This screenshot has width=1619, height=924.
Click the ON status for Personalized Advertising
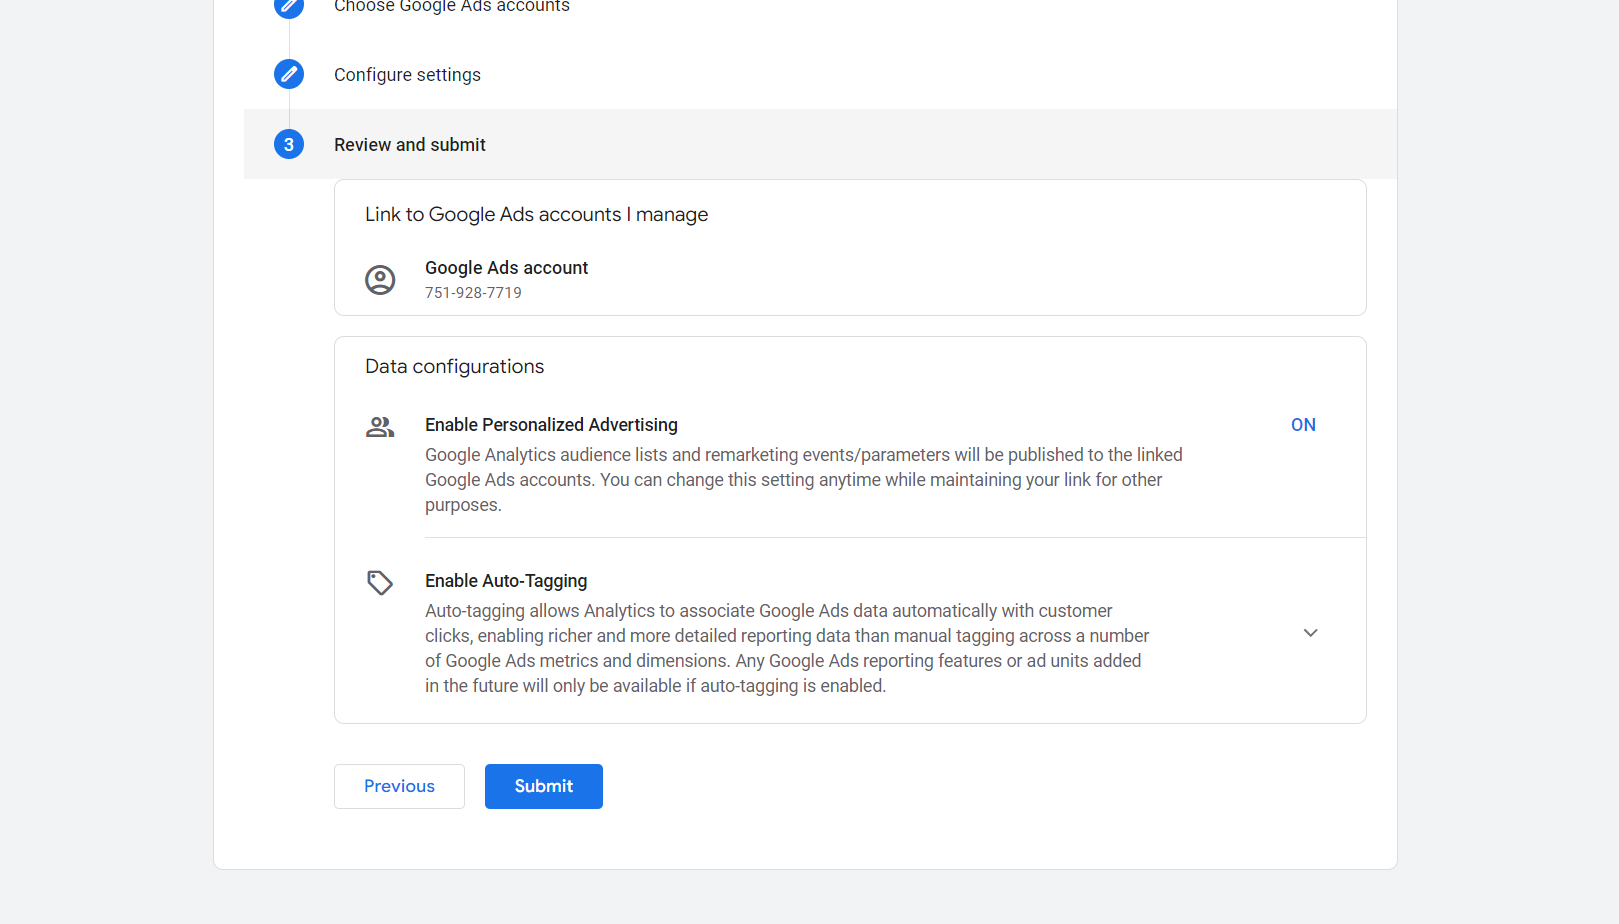point(1303,425)
